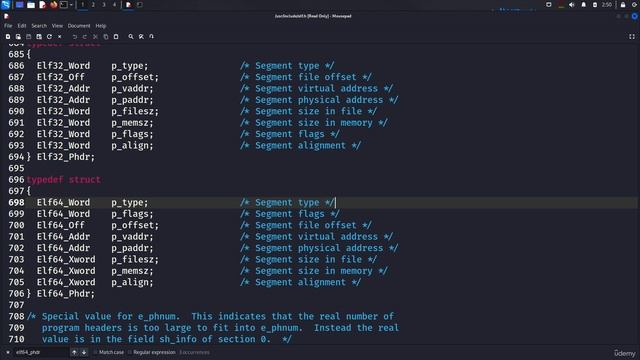Close the search bar with X icon
The height and width of the screenshot is (360, 640).
point(7,352)
